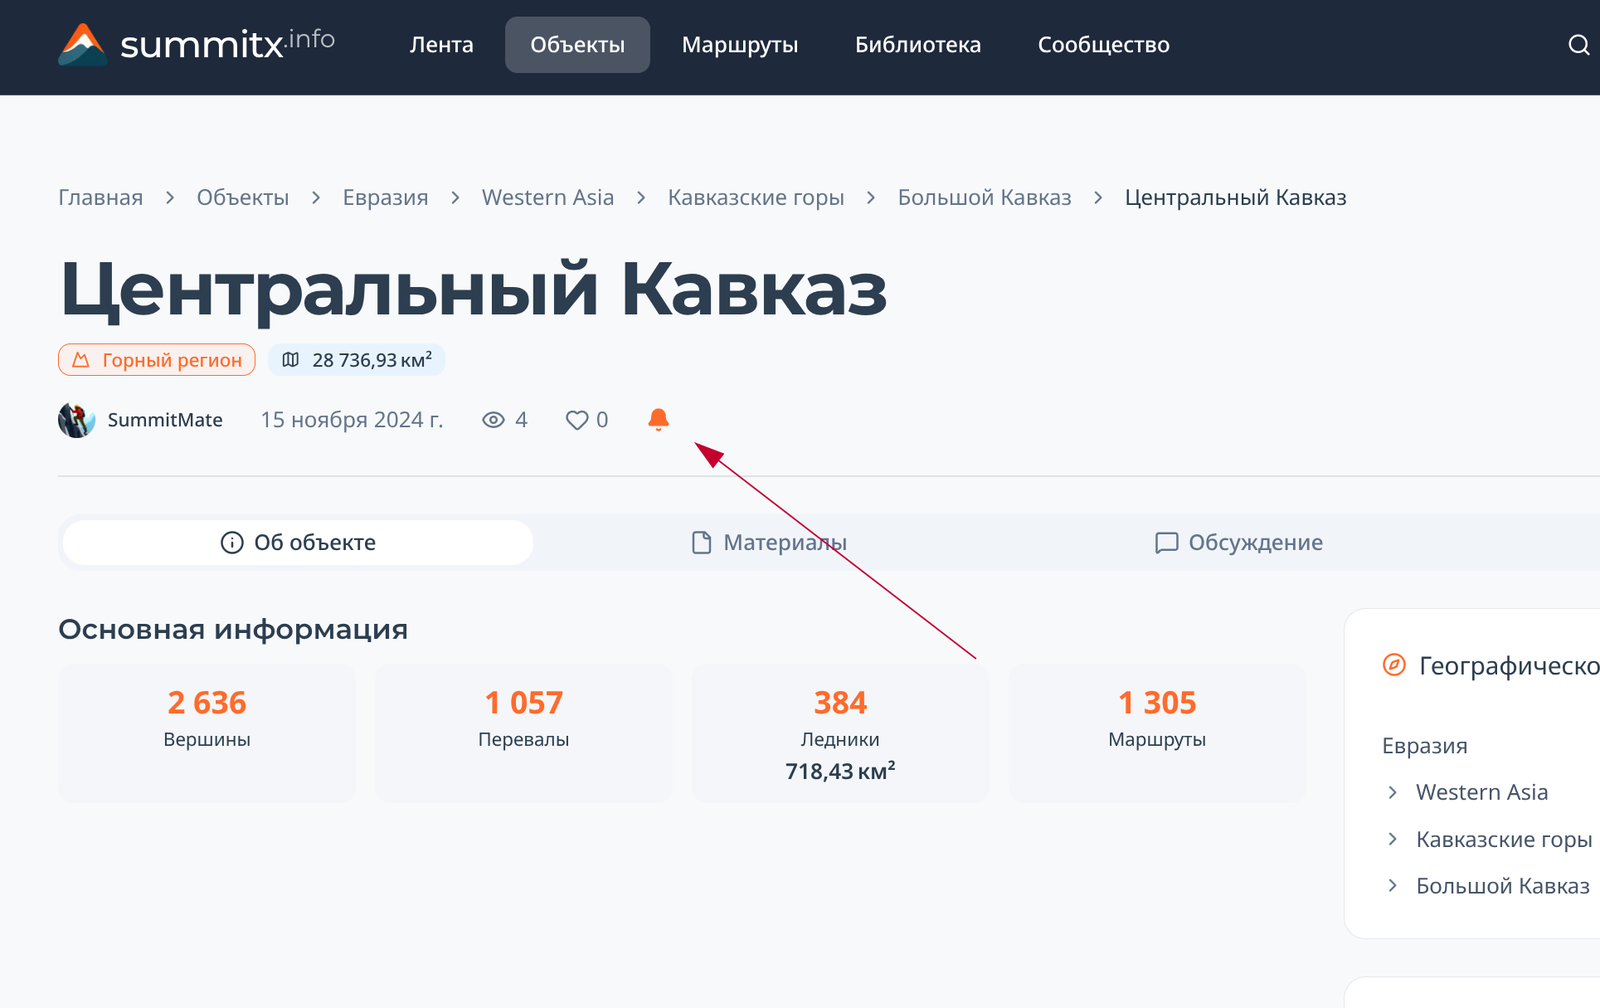Open search with the magnifier icon

click(x=1578, y=45)
